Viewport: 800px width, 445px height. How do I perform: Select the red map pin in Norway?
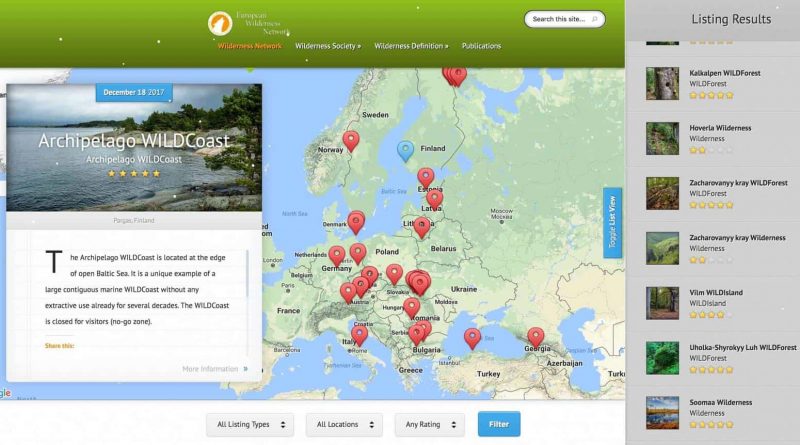(351, 141)
